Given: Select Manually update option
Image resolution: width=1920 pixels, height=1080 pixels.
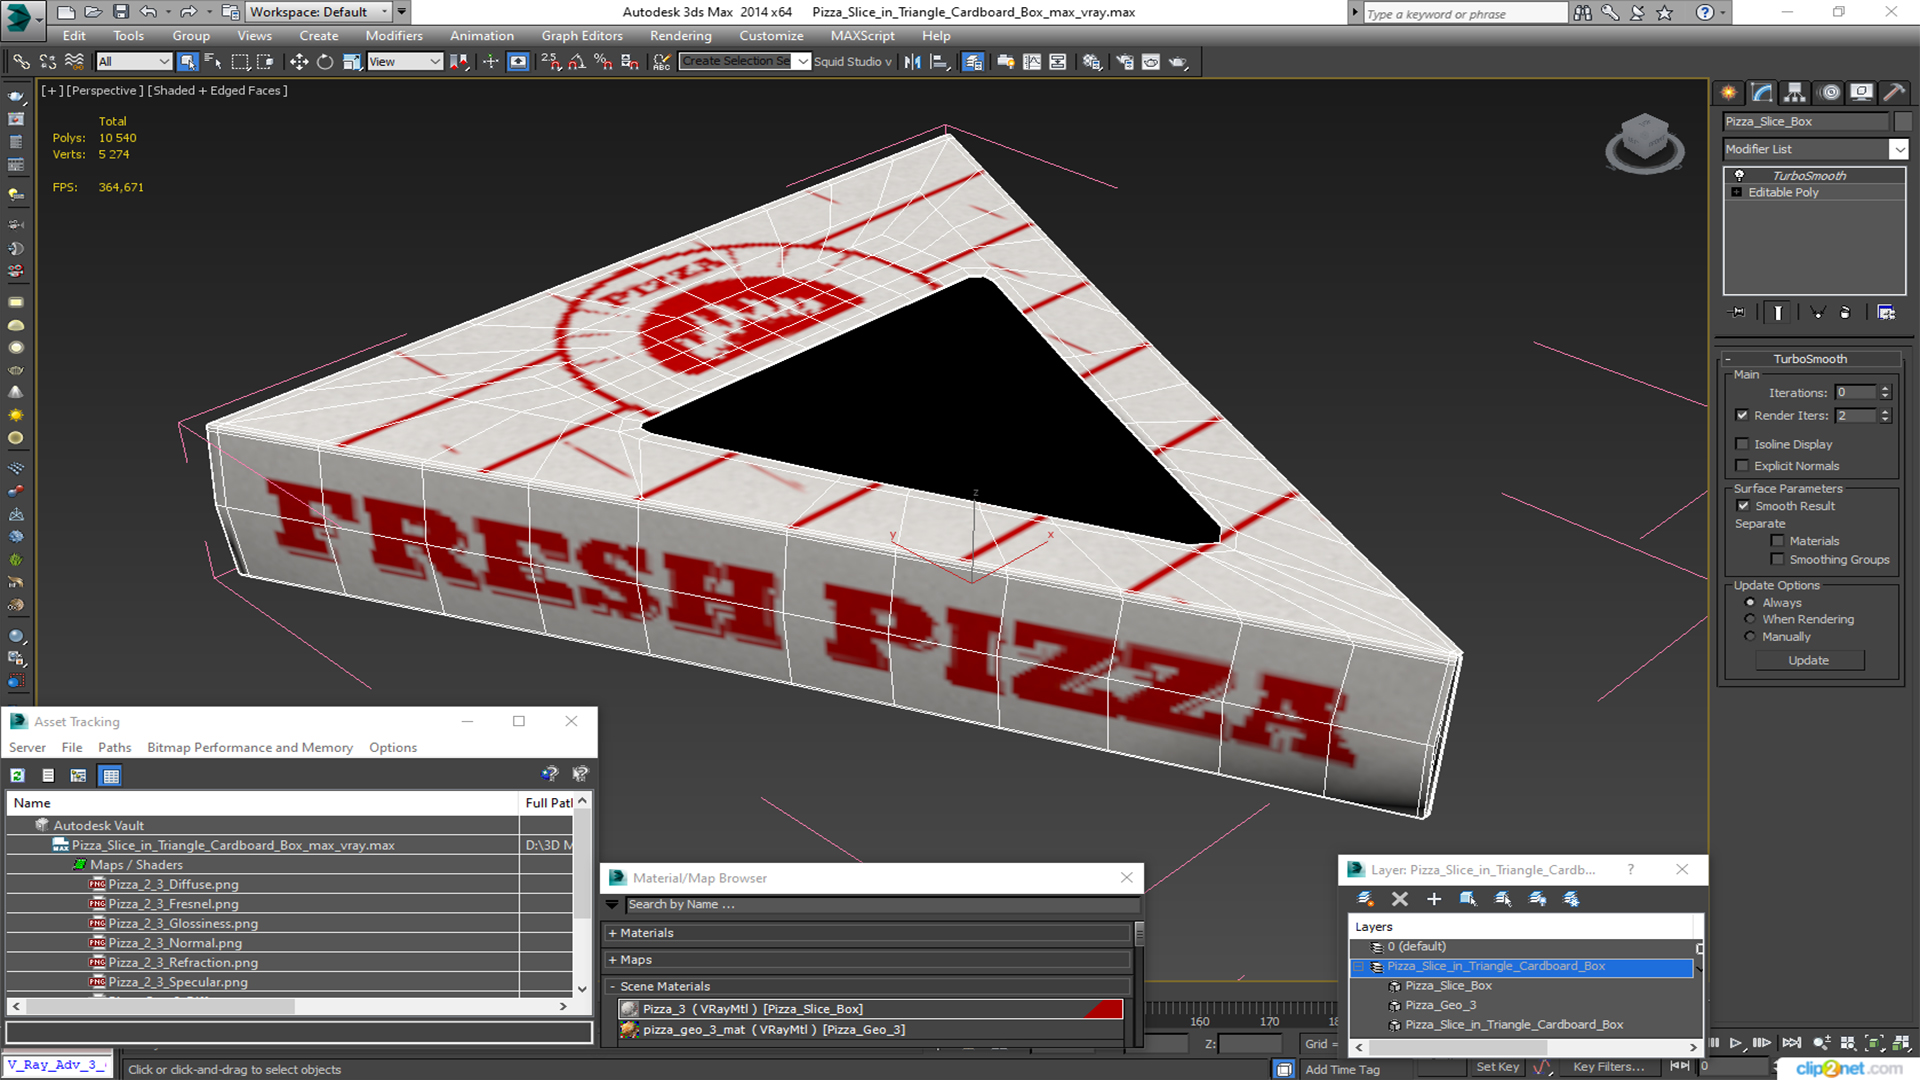Looking at the screenshot, I should coord(1750,636).
